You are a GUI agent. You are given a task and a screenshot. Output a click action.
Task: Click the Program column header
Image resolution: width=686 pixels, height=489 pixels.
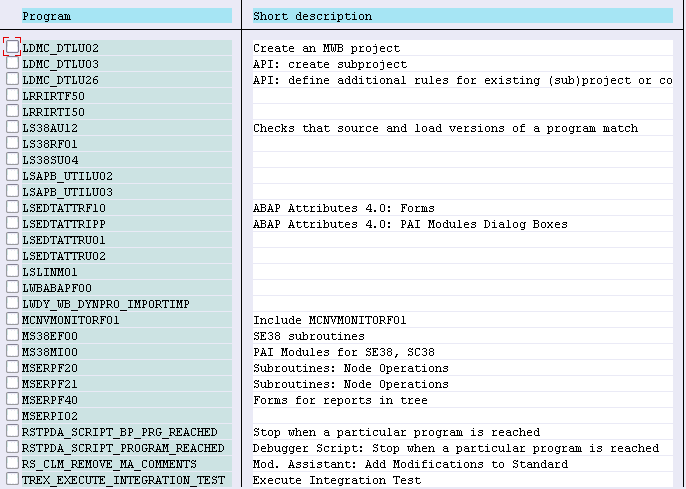point(127,16)
